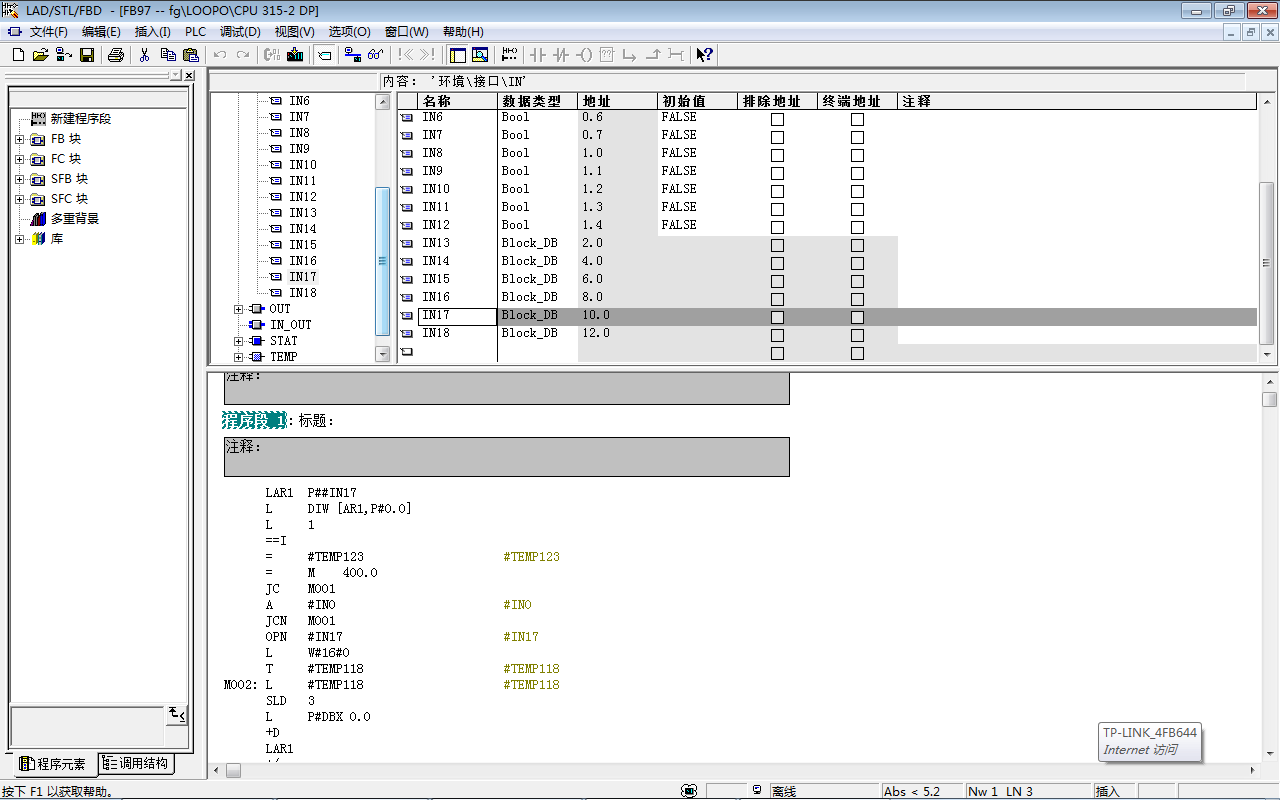This screenshot has height=800, width=1280.
Task: Open the context Help pointer icon
Action: (x=704, y=55)
